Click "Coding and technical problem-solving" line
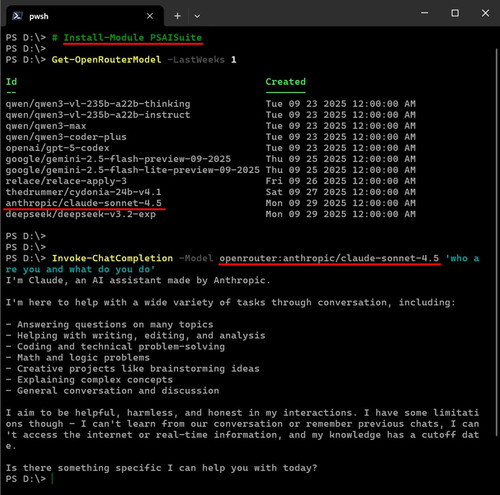 (x=115, y=346)
